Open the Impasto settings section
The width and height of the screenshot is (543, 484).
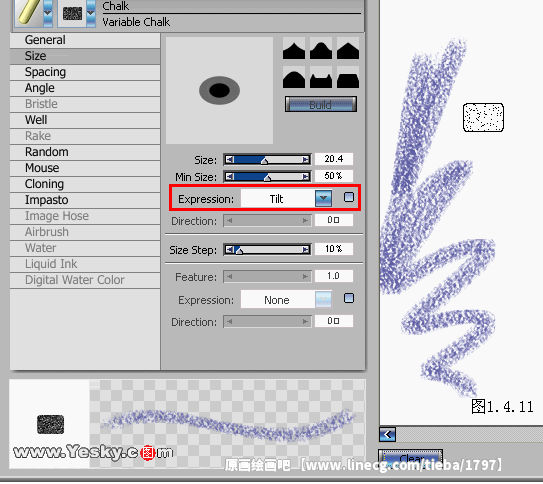(85, 200)
